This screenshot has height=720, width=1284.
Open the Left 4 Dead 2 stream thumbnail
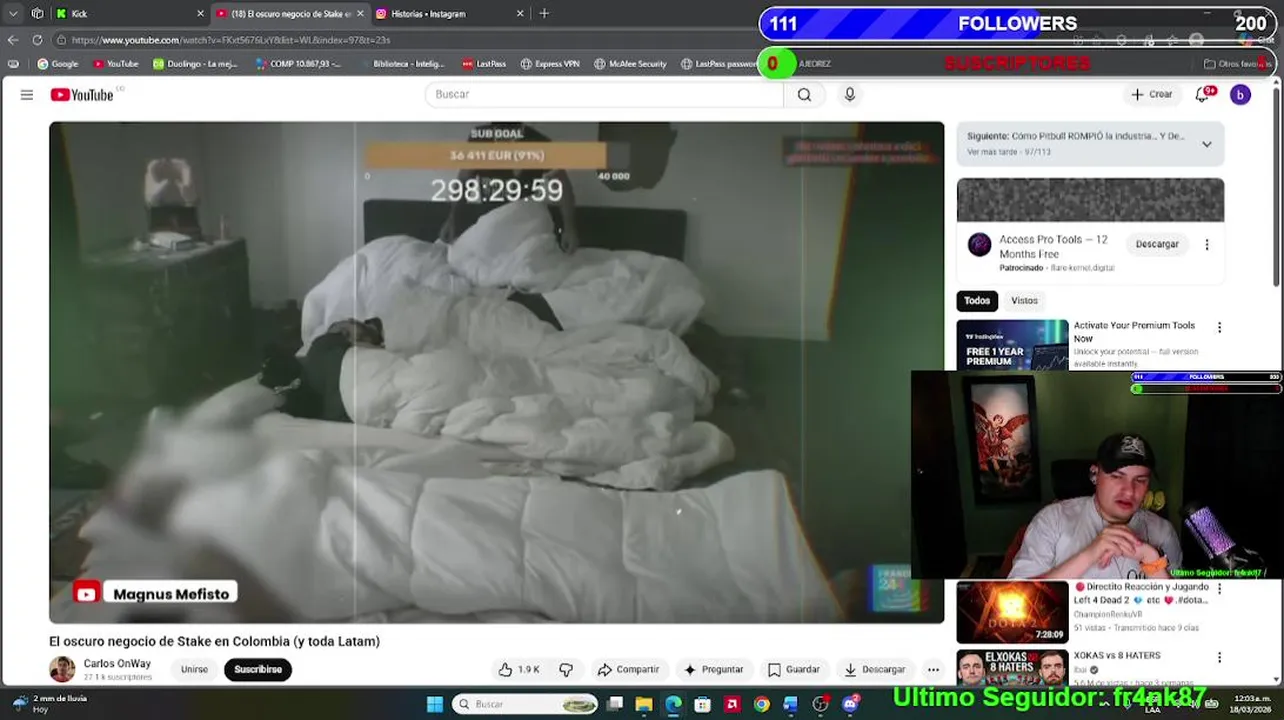pyautogui.click(x=1012, y=612)
